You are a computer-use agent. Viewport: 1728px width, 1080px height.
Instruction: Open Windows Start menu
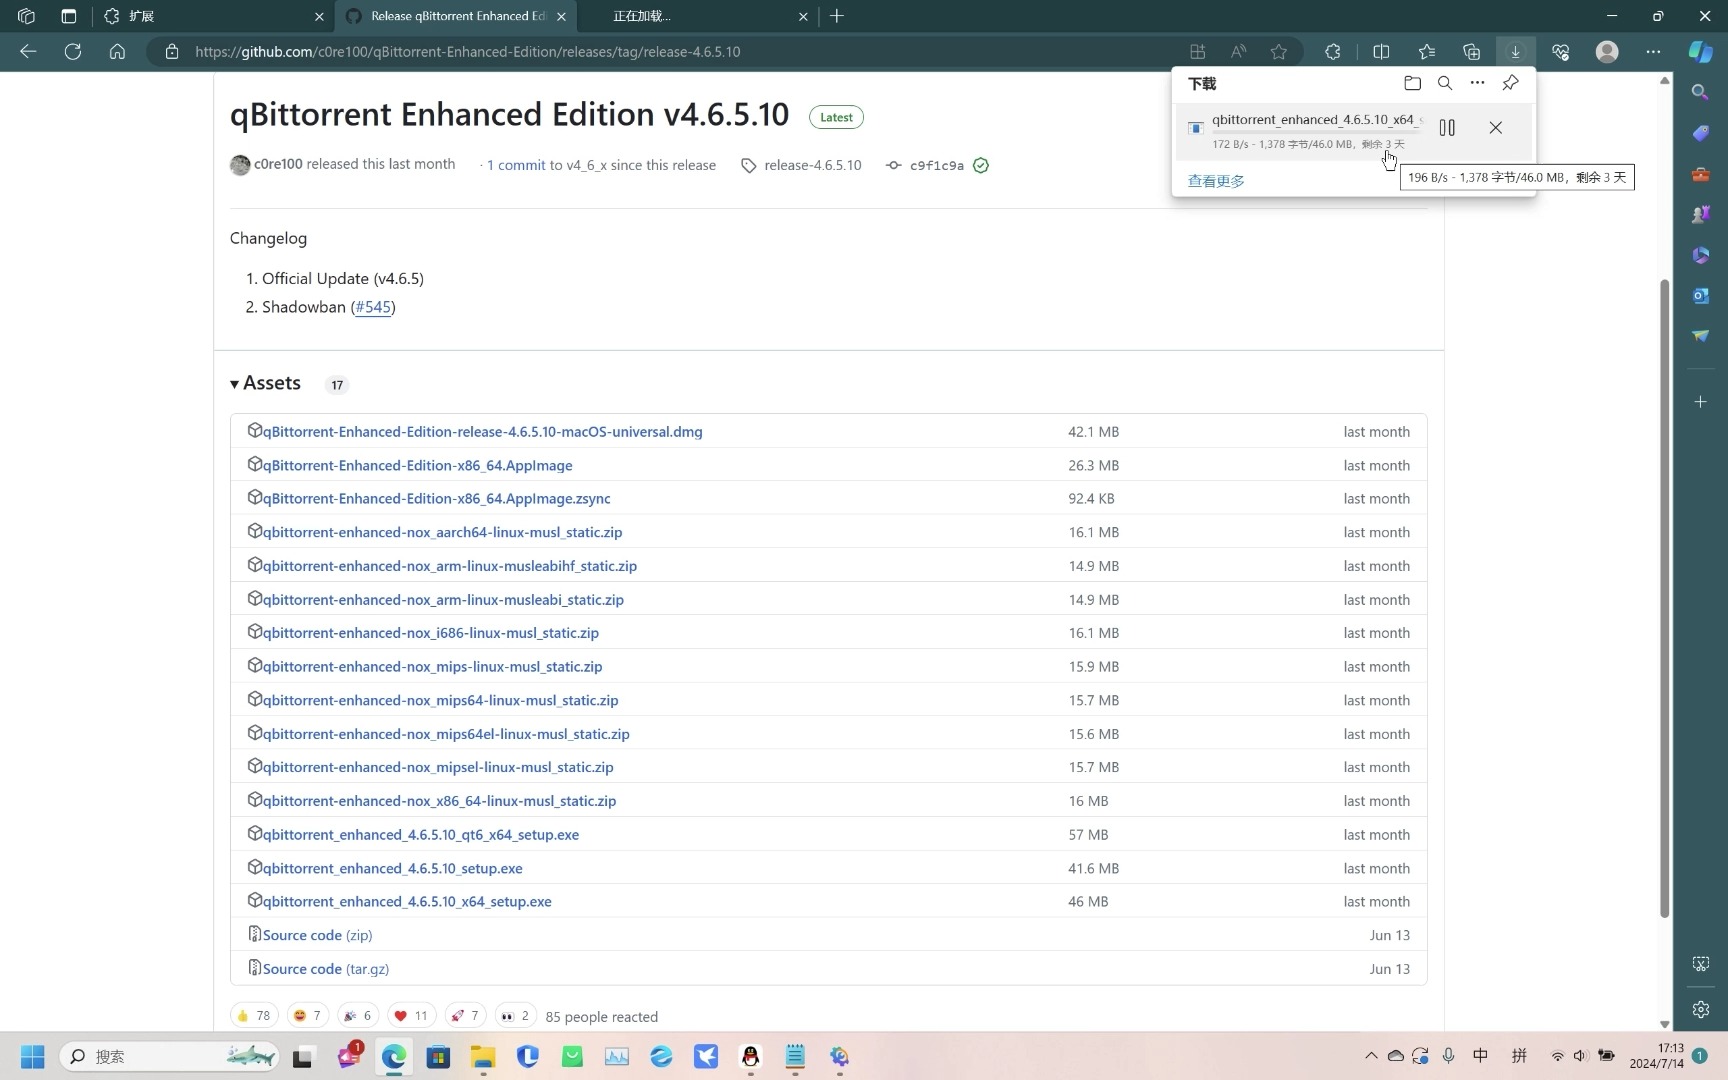[x=32, y=1057]
